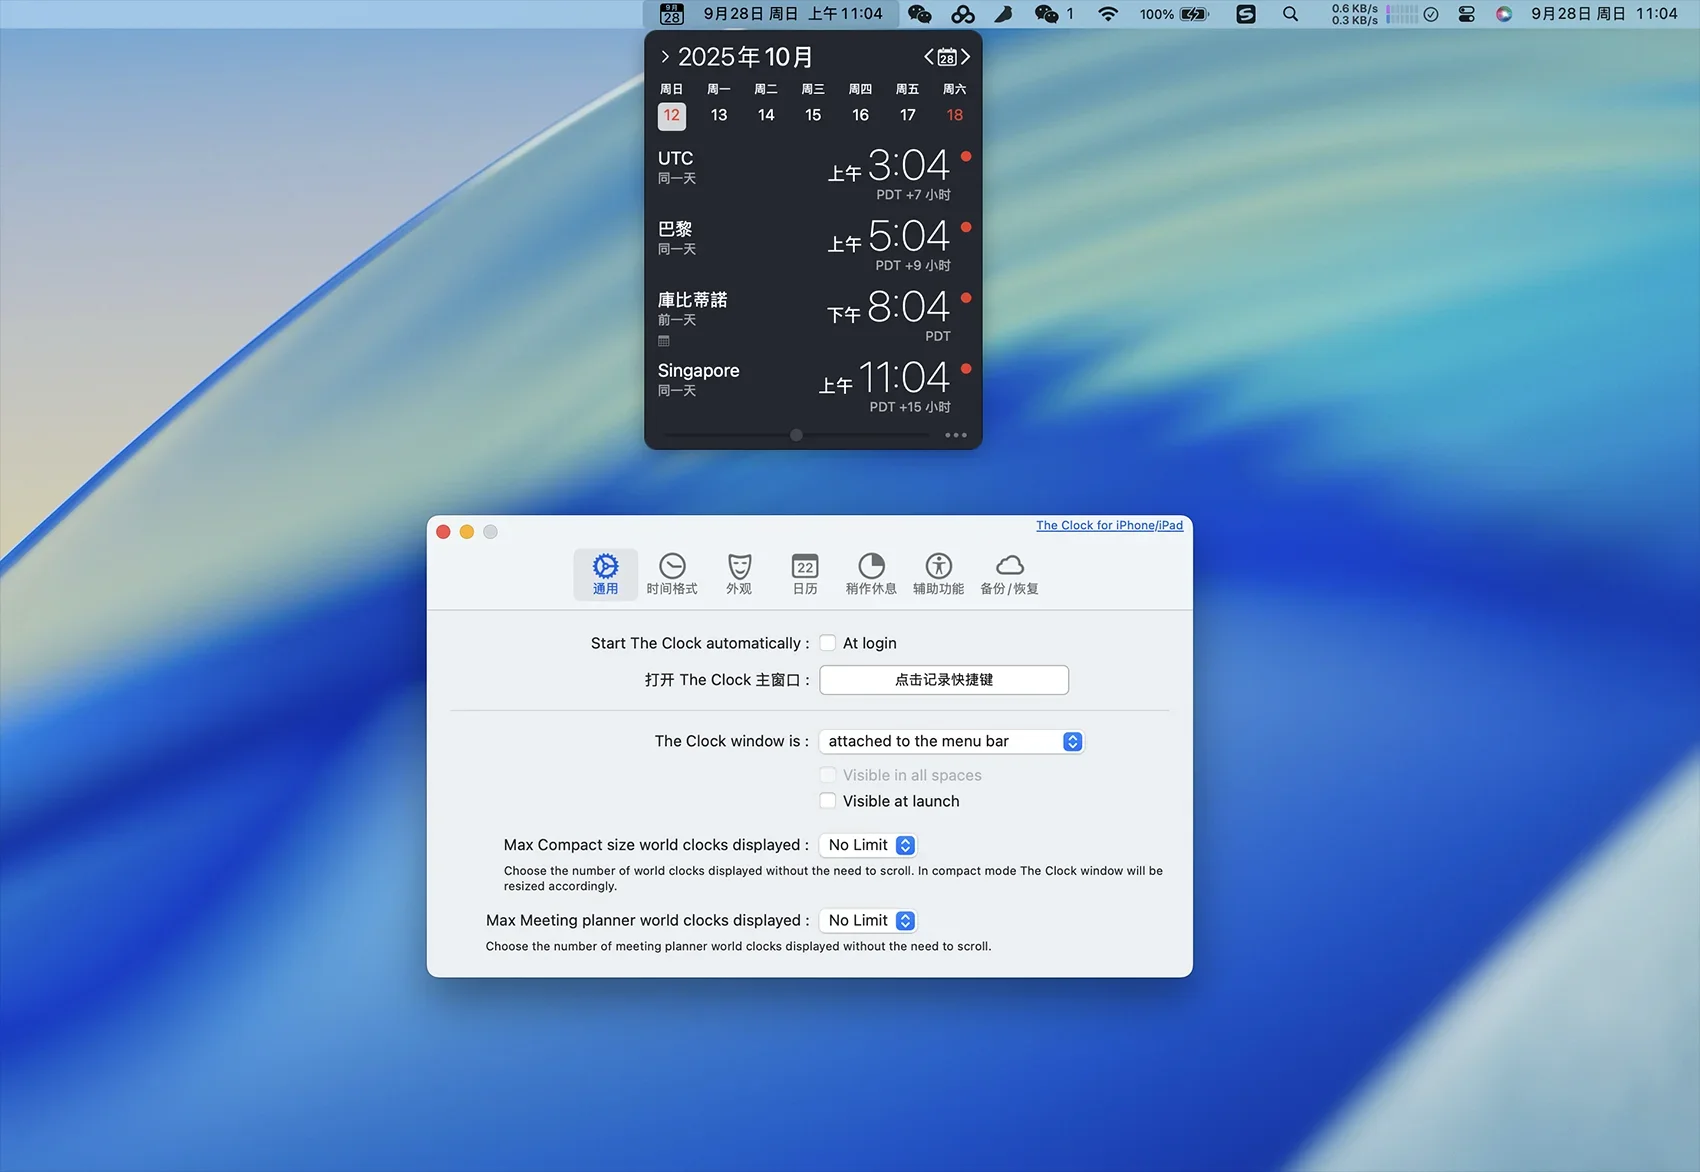Open the Max Meeting planner No Limit dropdown
This screenshot has height=1172, width=1700.
click(868, 920)
